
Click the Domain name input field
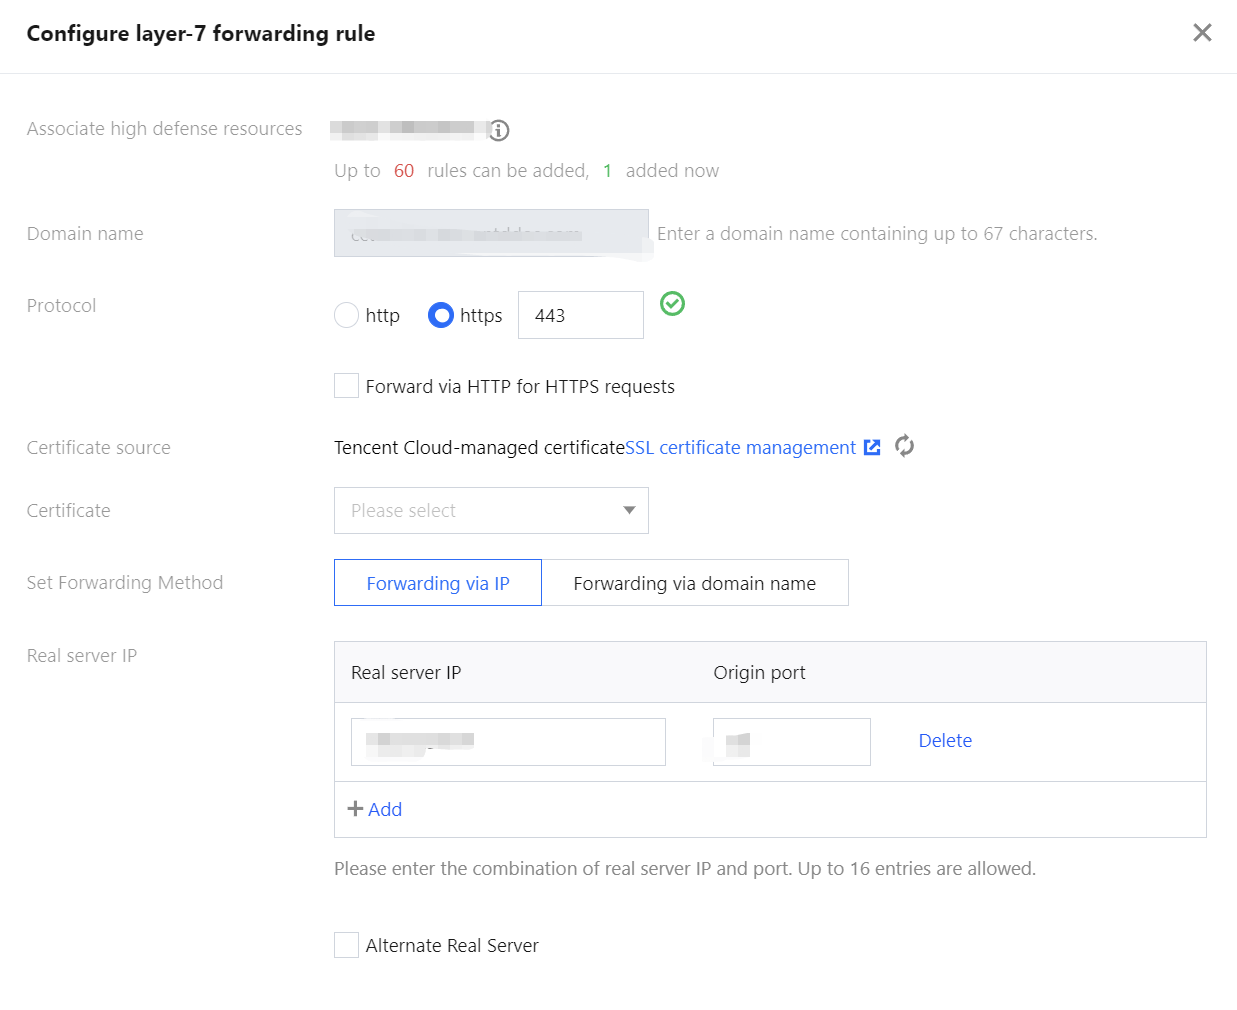(x=491, y=233)
